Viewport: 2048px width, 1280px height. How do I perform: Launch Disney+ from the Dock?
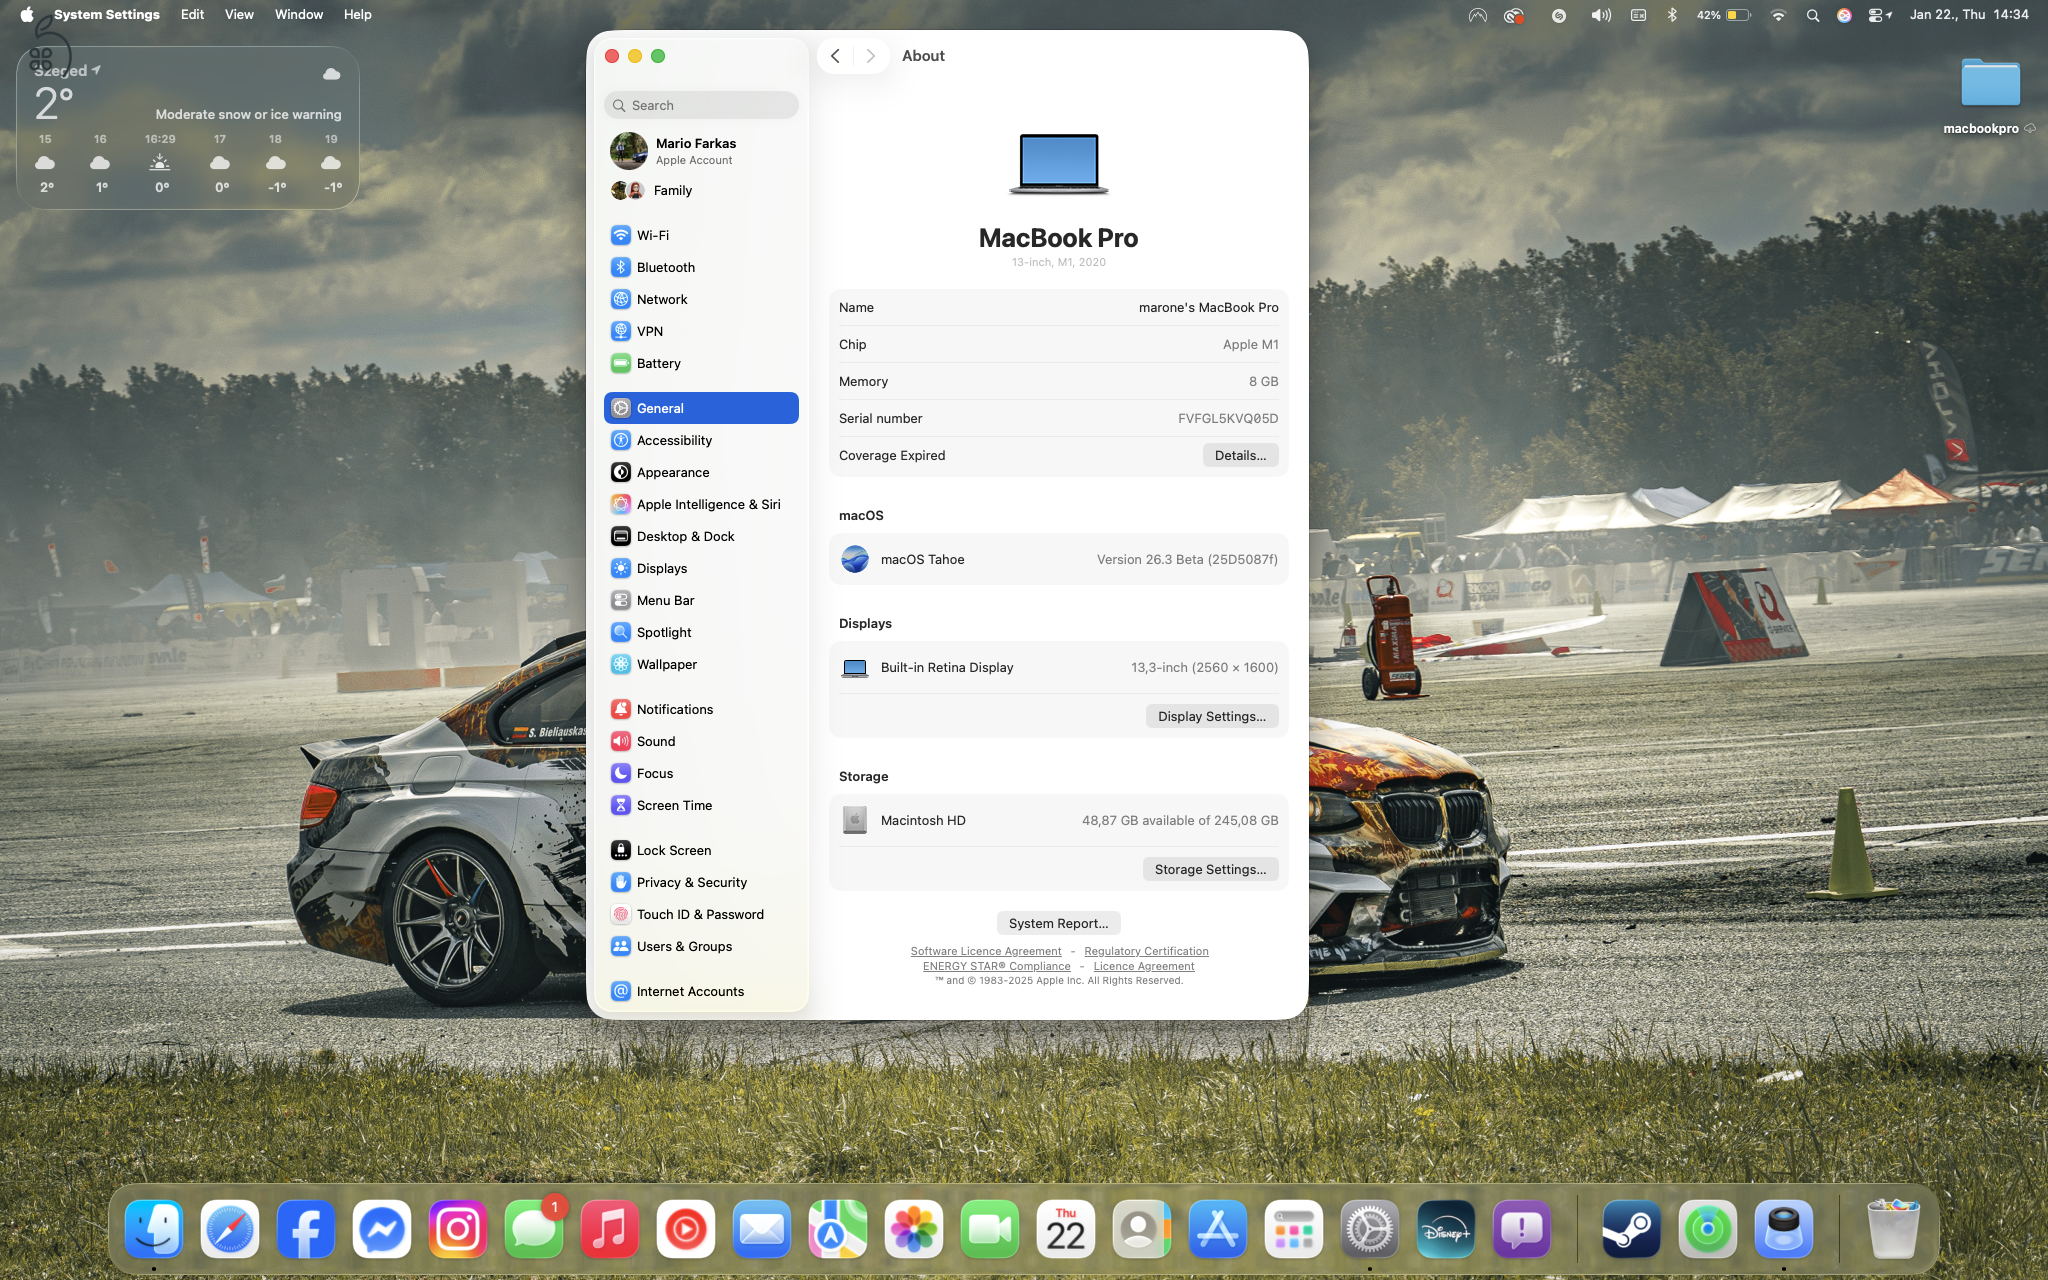click(x=1445, y=1229)
